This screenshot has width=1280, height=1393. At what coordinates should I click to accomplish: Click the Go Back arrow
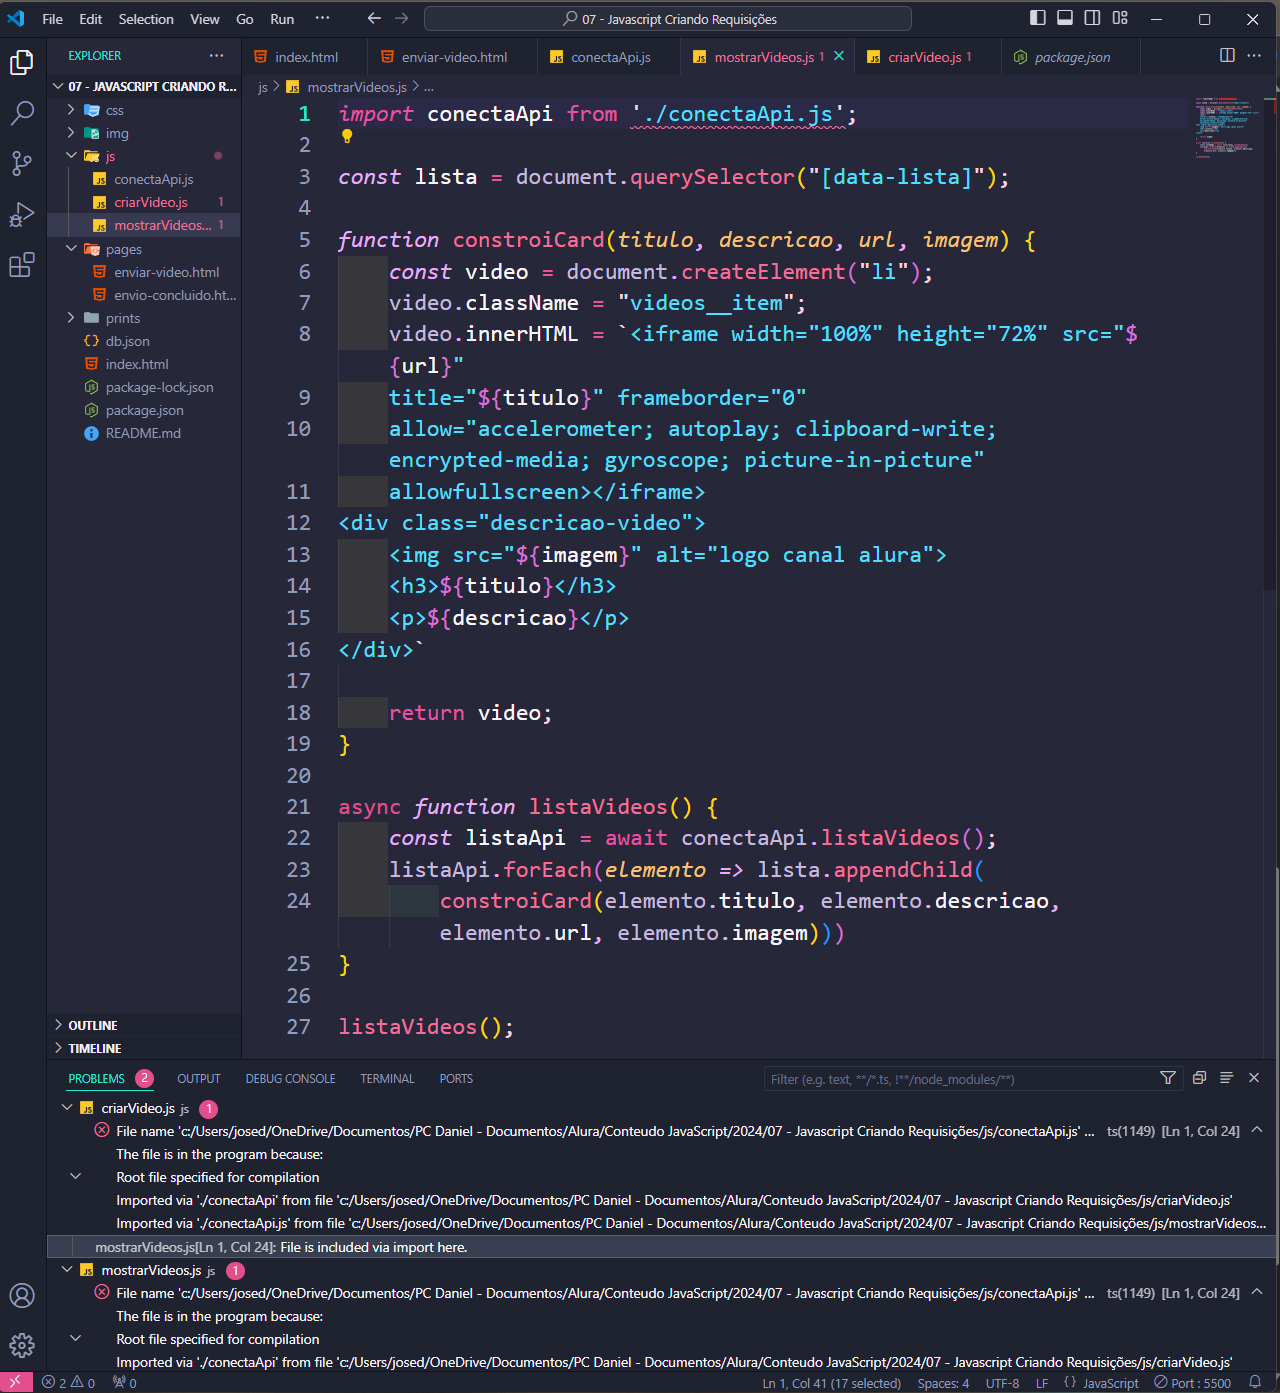click(x=374, y=18)
